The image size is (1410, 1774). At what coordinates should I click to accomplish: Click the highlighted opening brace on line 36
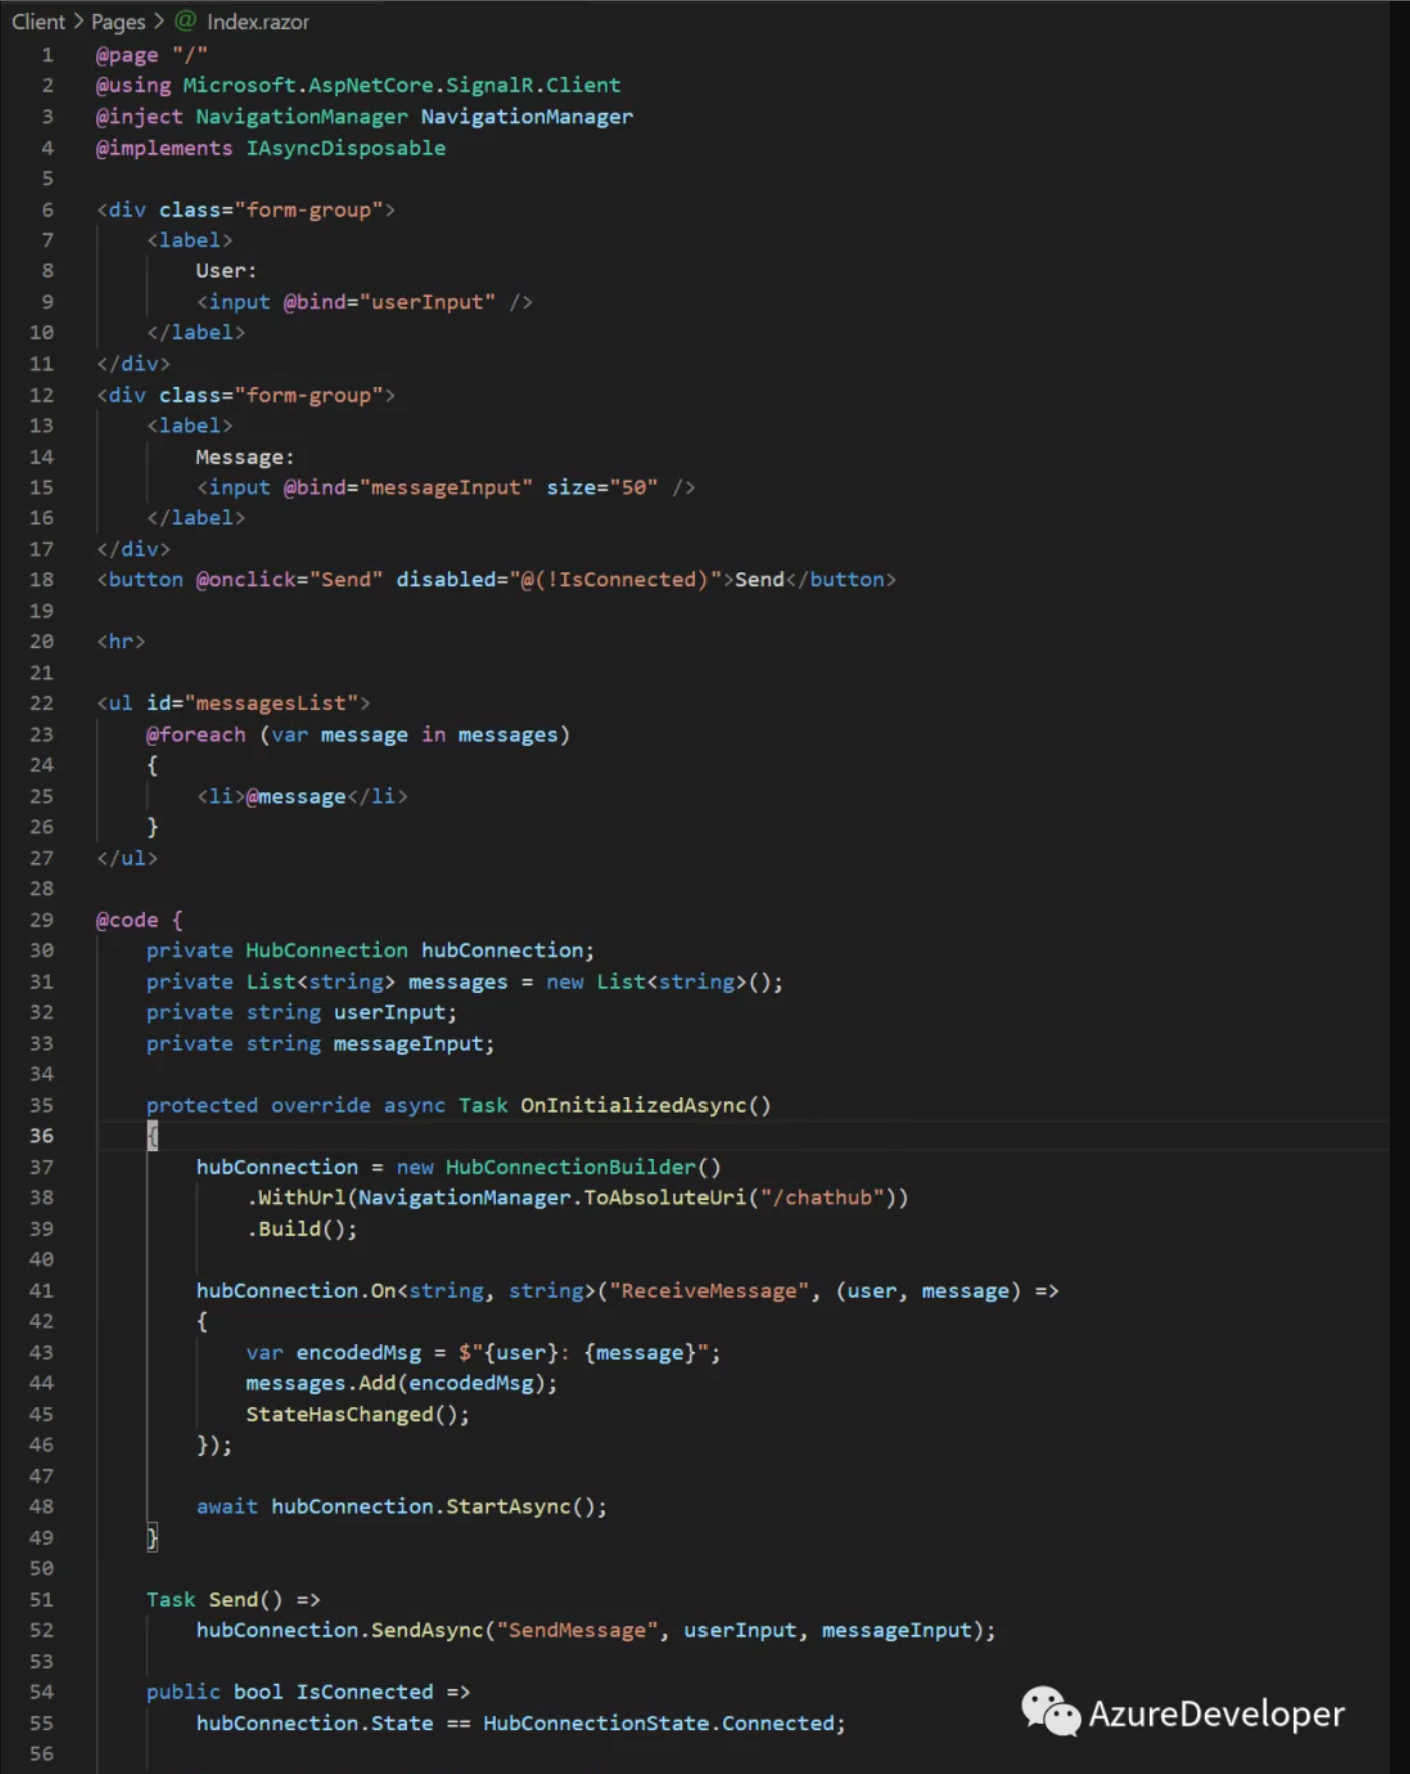pyautogui.click(x=152, y=1136)
